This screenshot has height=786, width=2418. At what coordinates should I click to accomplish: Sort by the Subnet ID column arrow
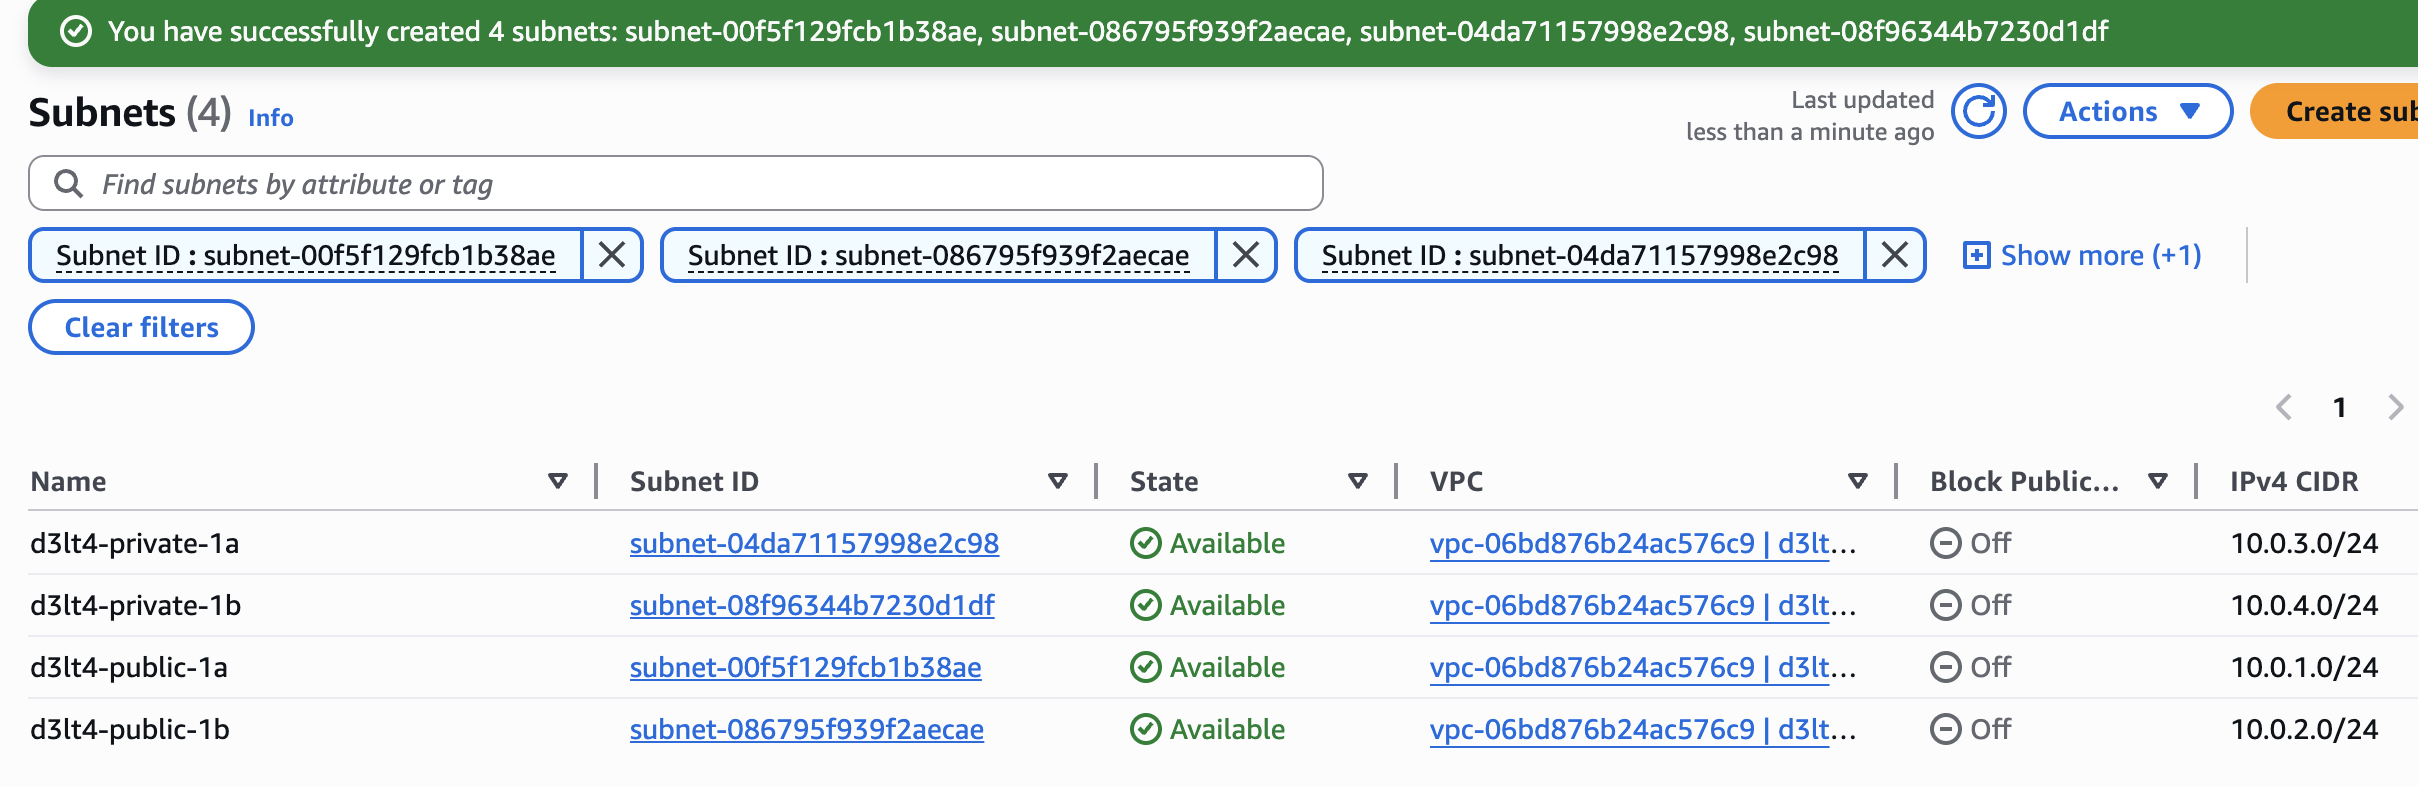click(1057, 481)
